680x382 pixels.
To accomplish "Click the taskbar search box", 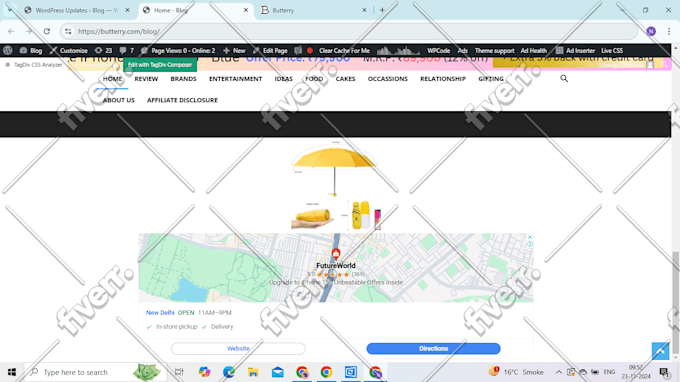I will [95, 372].
